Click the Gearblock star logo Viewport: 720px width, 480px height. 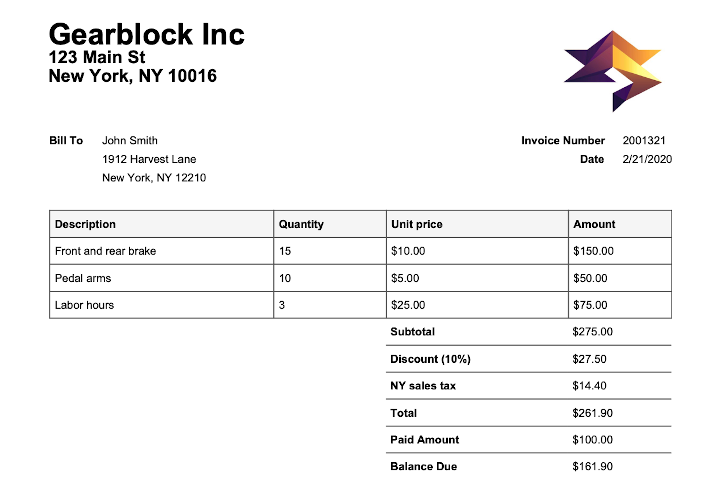pyautogui.click(x=613, y=71)
